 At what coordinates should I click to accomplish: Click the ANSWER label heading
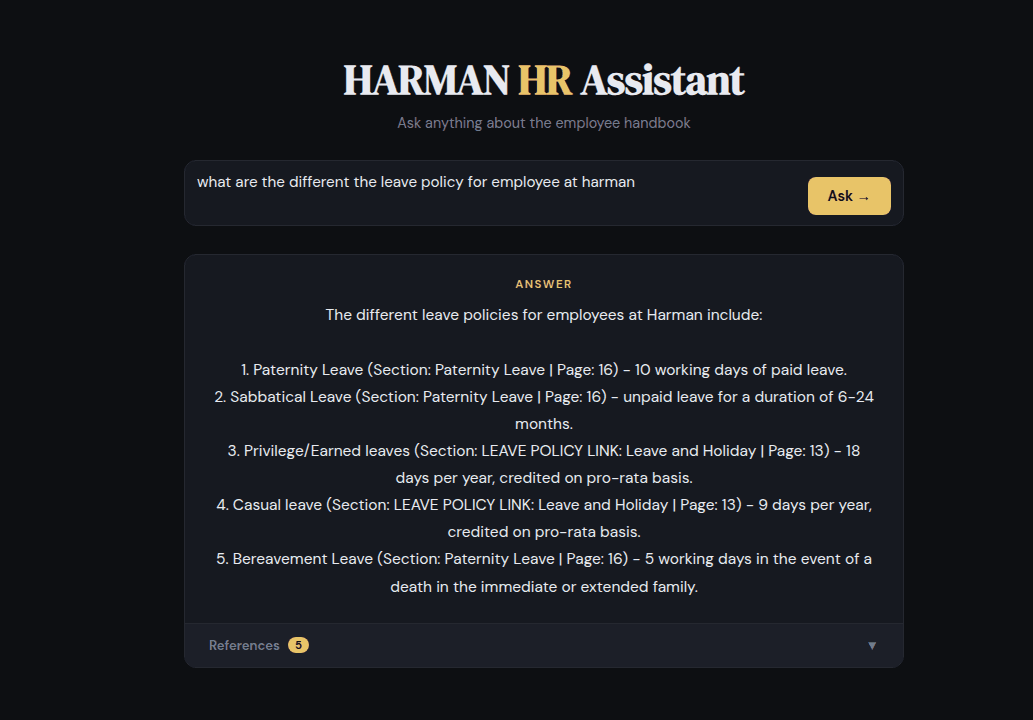pos(543,284)
